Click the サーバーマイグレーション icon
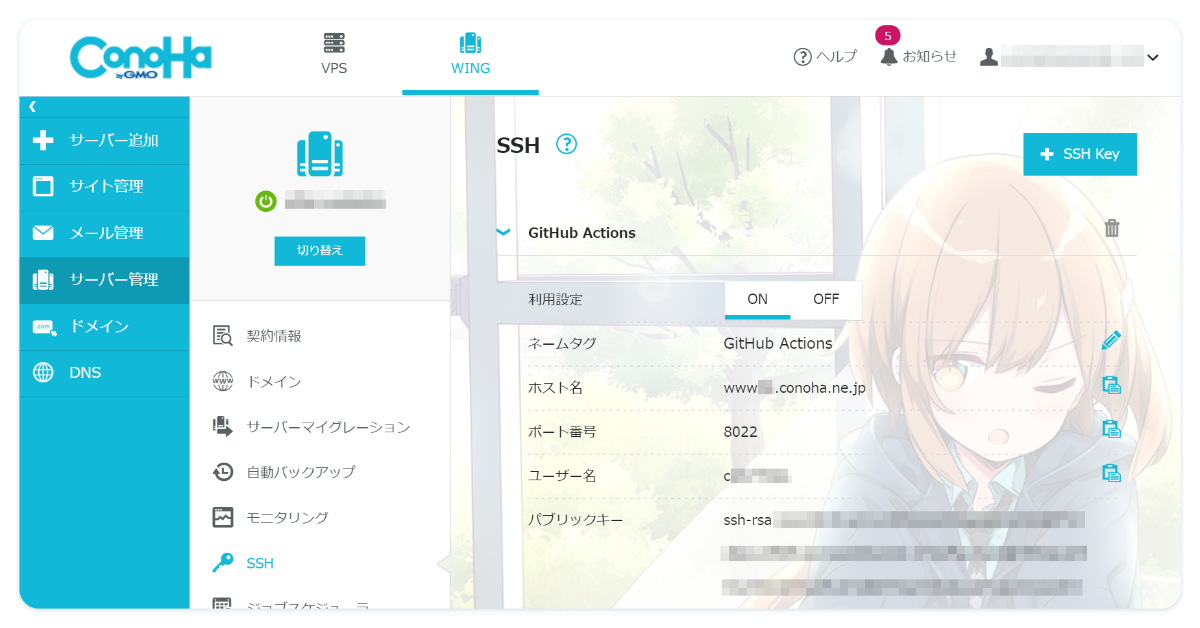The image size is (1200, 628). [x=223, y=427]
